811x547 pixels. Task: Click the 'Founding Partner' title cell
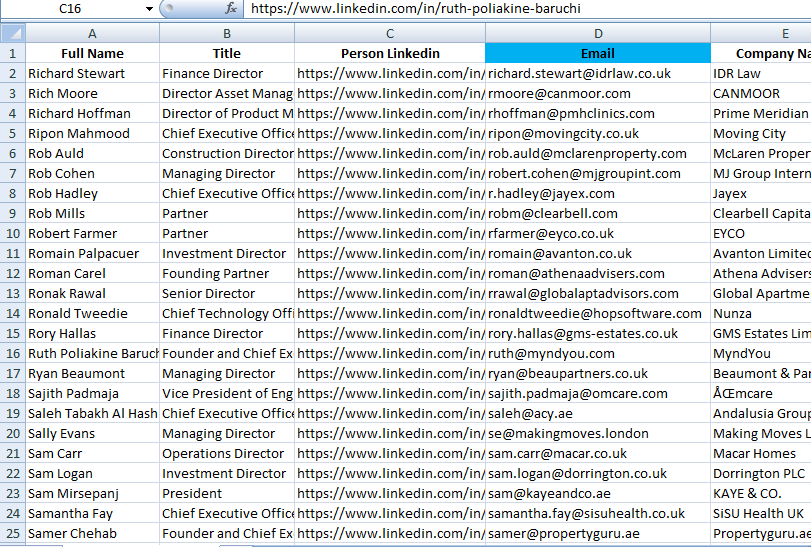point(227,274)
